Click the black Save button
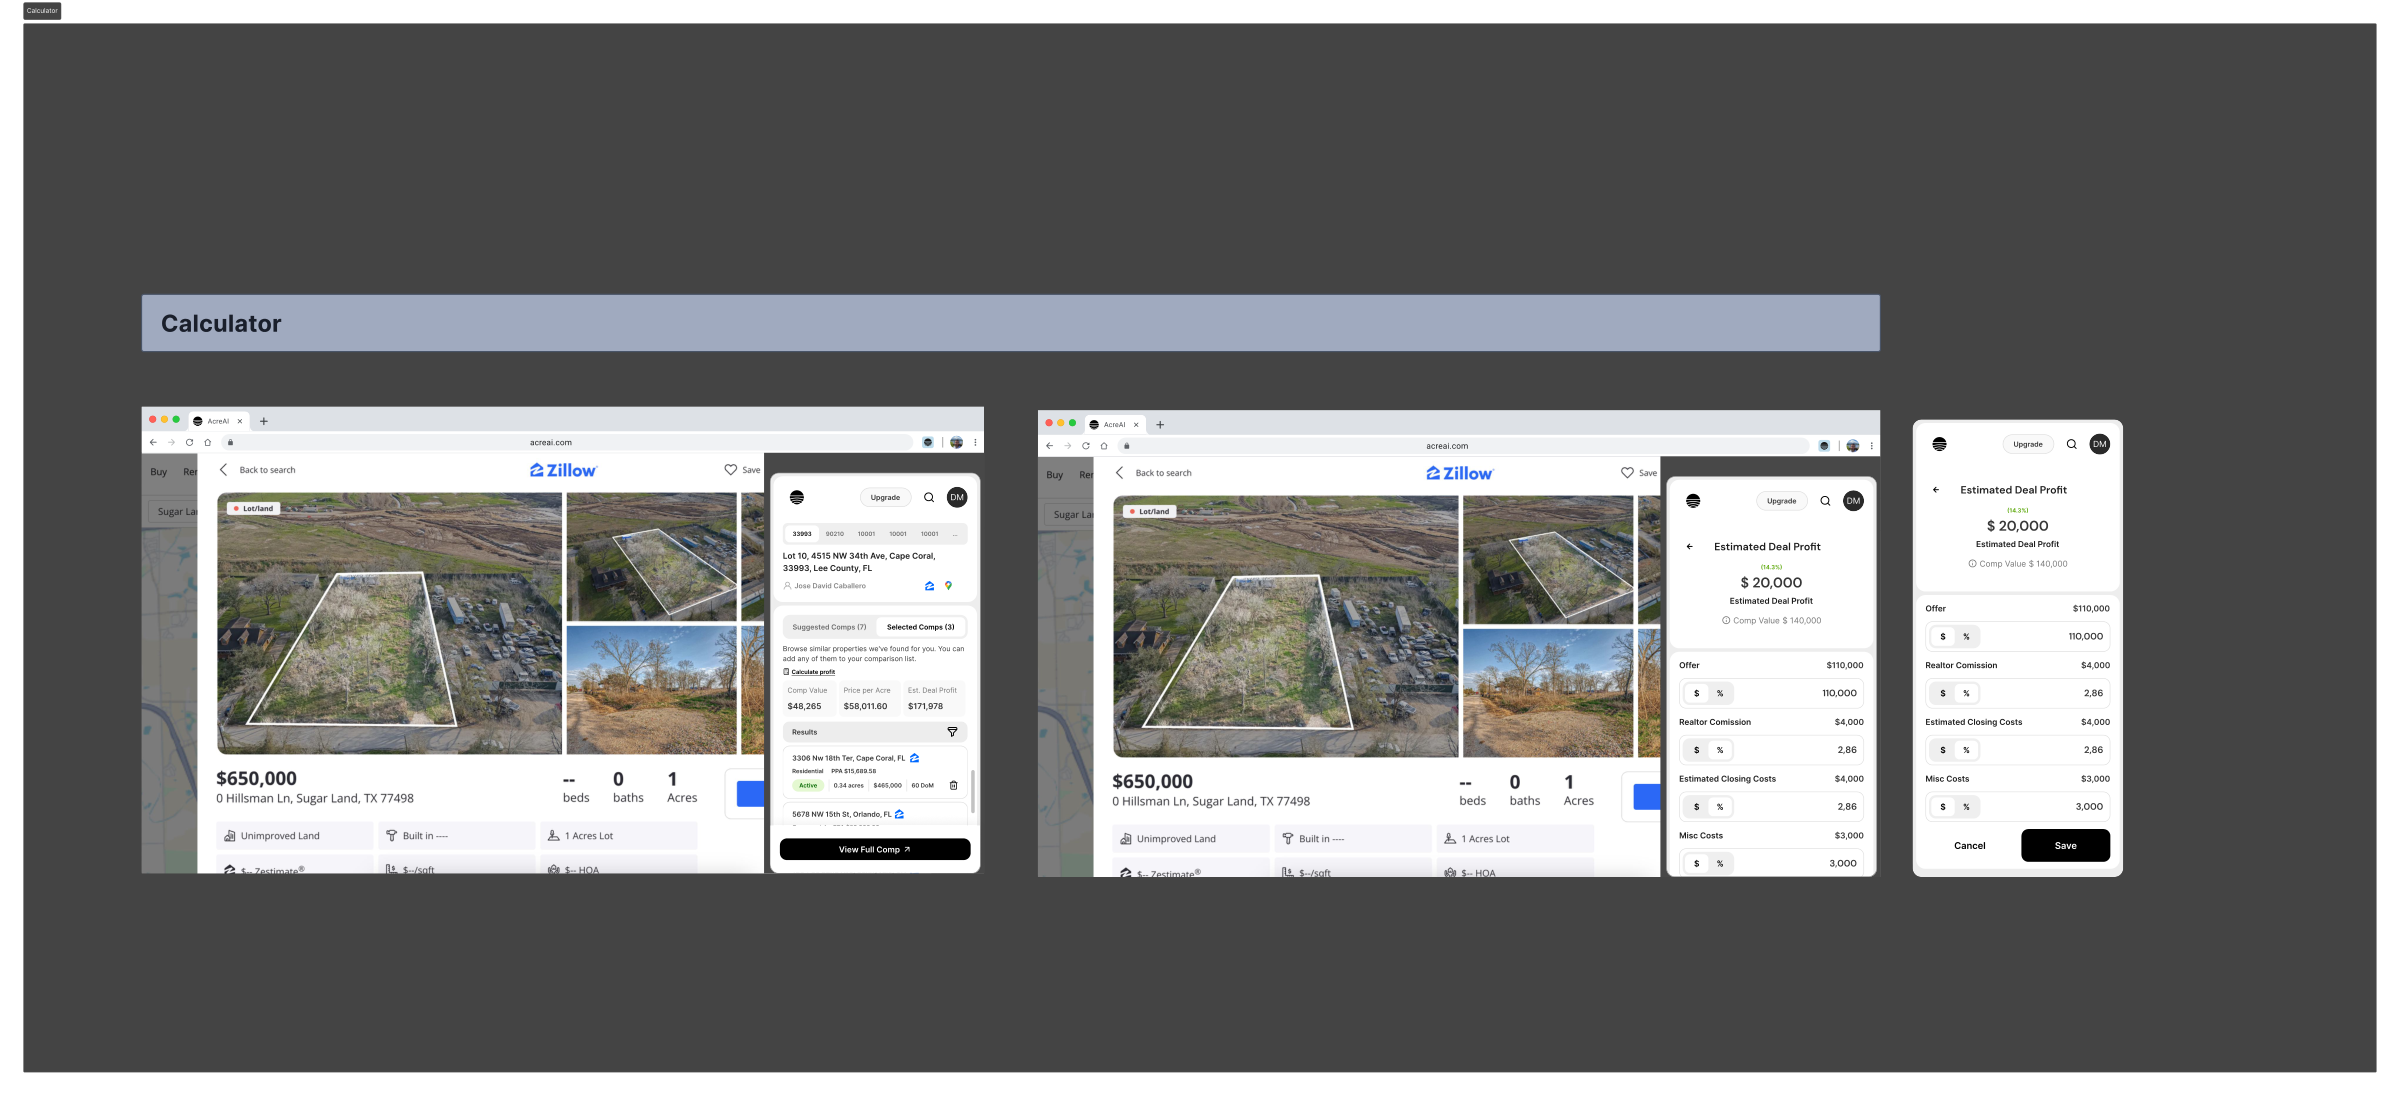The height and width of the screenshot is (1096, 2400). click(x=2065, y=846)
